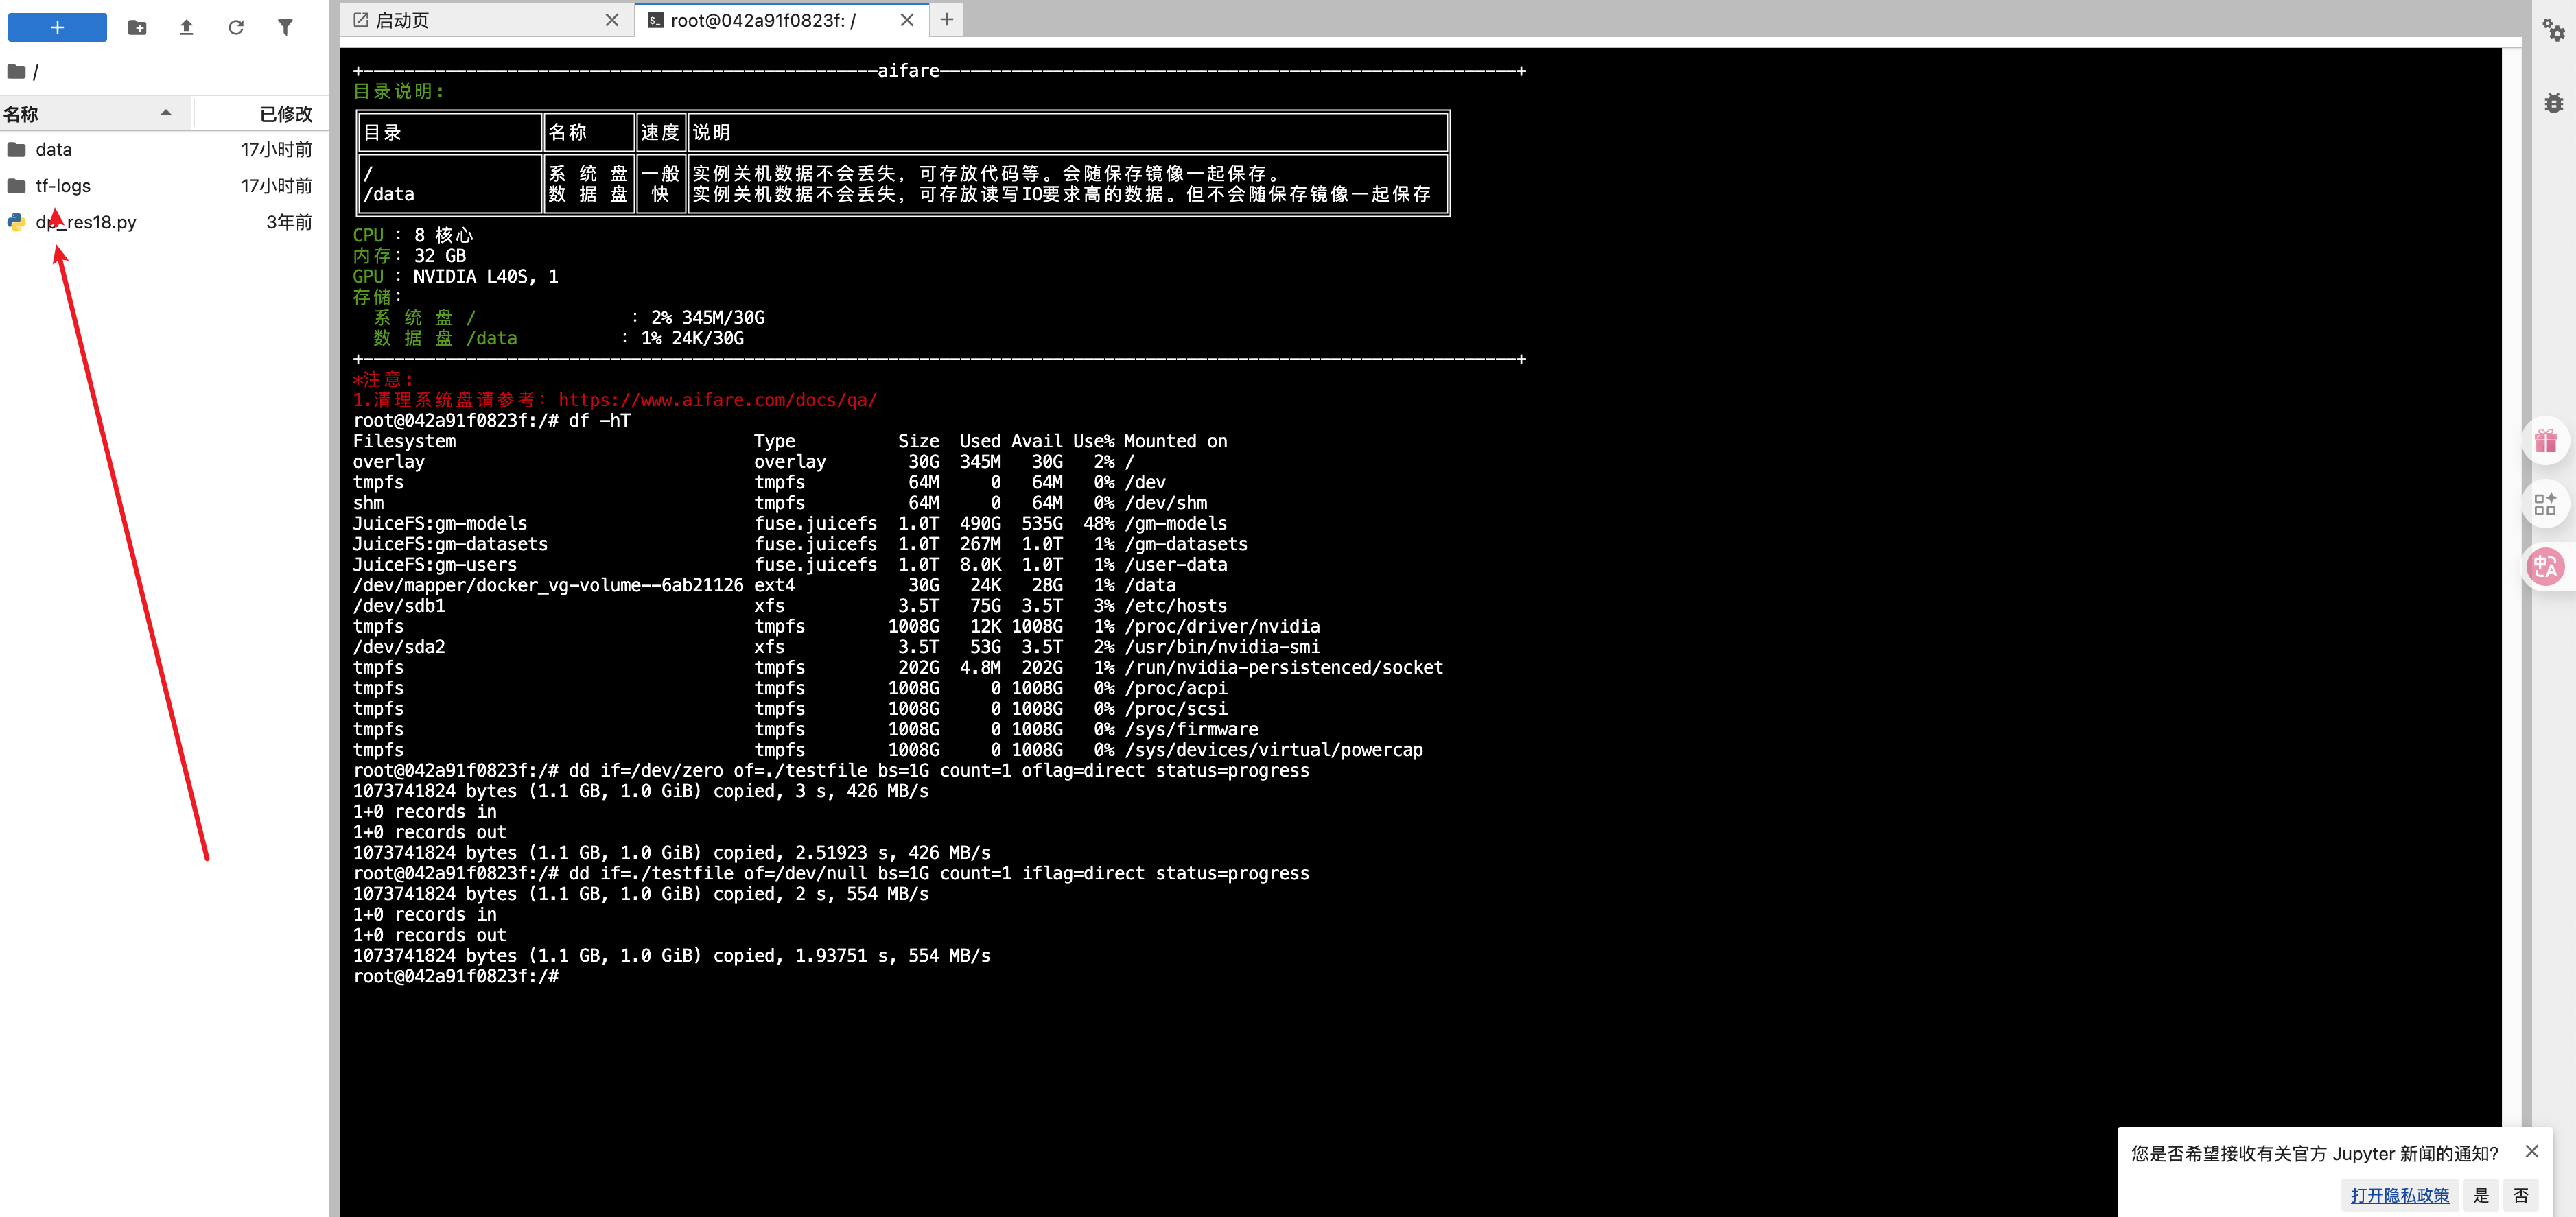Create a new folder in the file browser
Image resolution: width=2576 pixels, height=1217 pixels.
coord(137,28)
